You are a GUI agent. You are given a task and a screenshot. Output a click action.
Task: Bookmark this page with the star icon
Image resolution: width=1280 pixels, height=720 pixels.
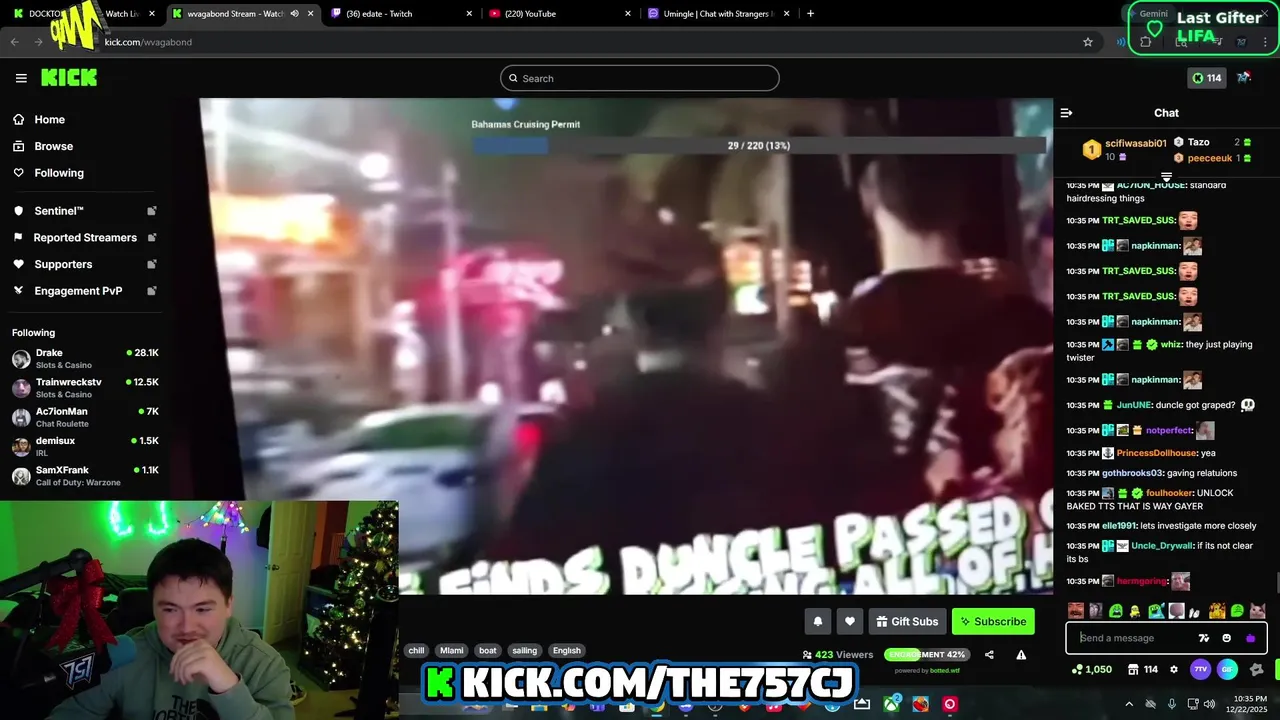click(x=1088, y=42)
